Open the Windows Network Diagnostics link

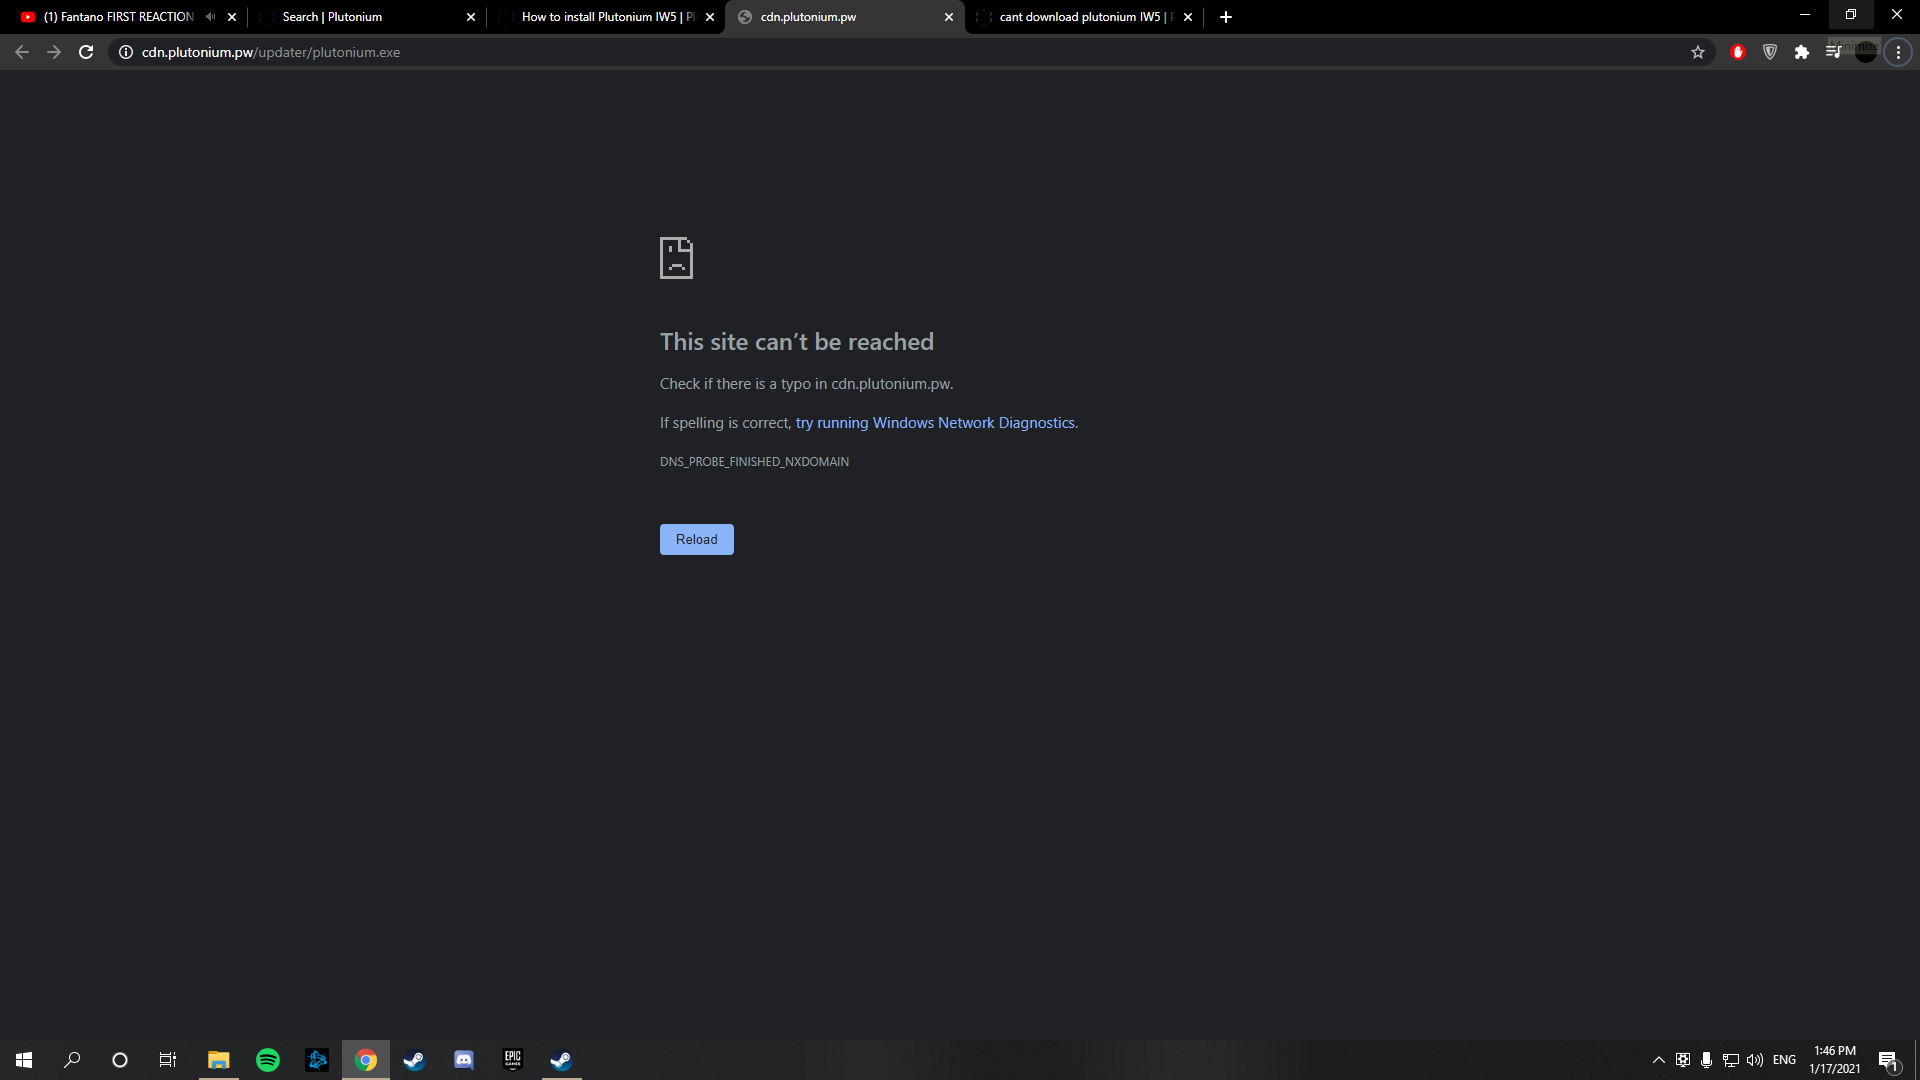point(935,424)
